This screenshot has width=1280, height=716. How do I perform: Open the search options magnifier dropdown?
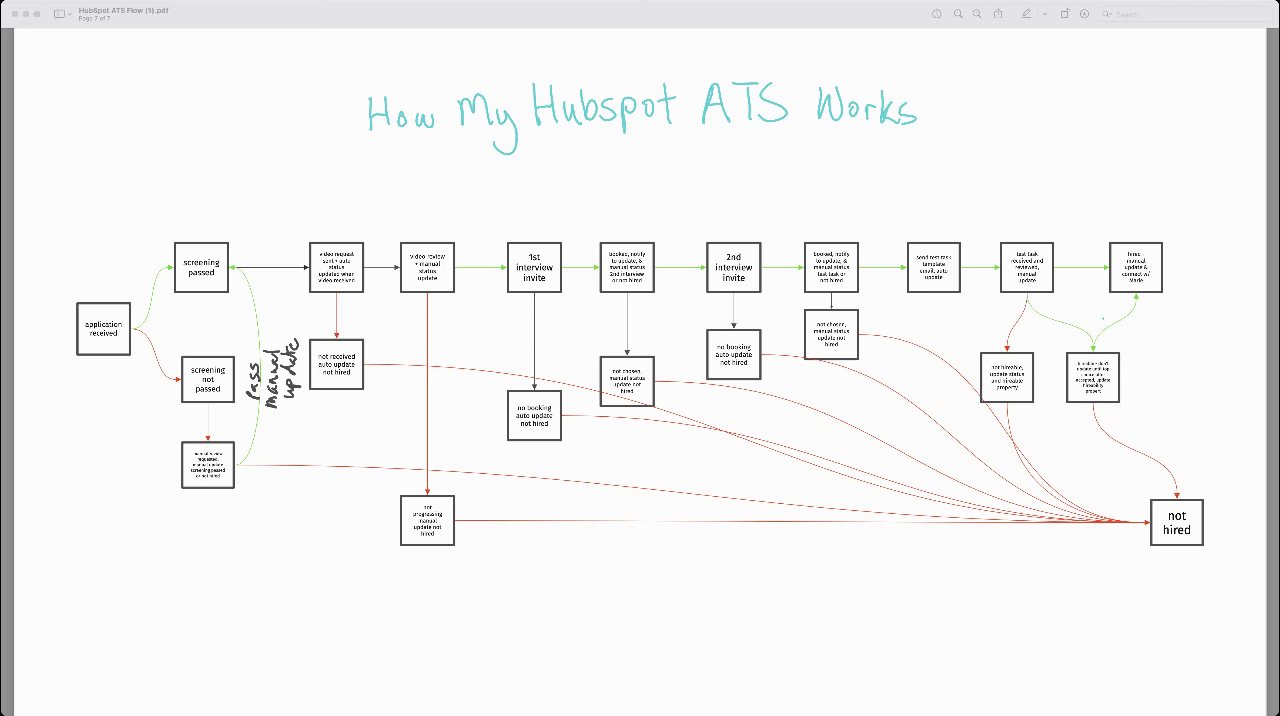pyautogui.click(x=1108, y=14)
